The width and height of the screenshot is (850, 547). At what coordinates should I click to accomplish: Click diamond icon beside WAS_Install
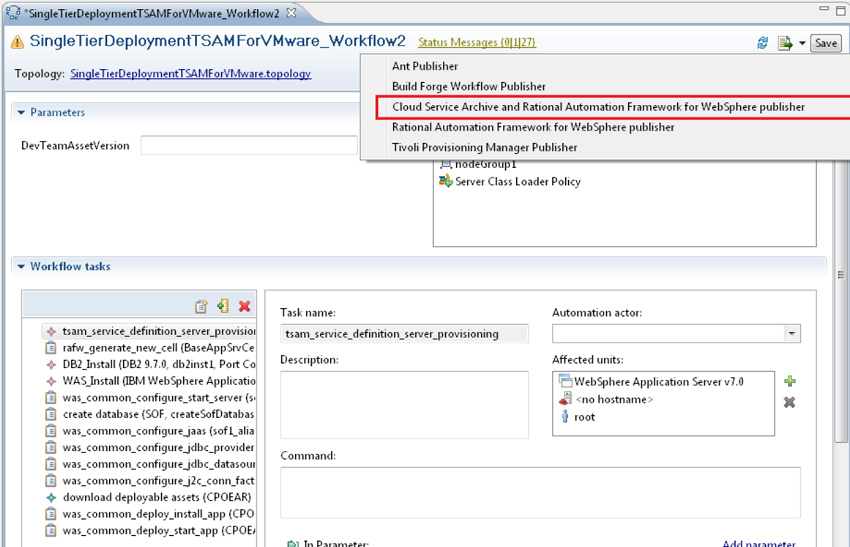51,382
